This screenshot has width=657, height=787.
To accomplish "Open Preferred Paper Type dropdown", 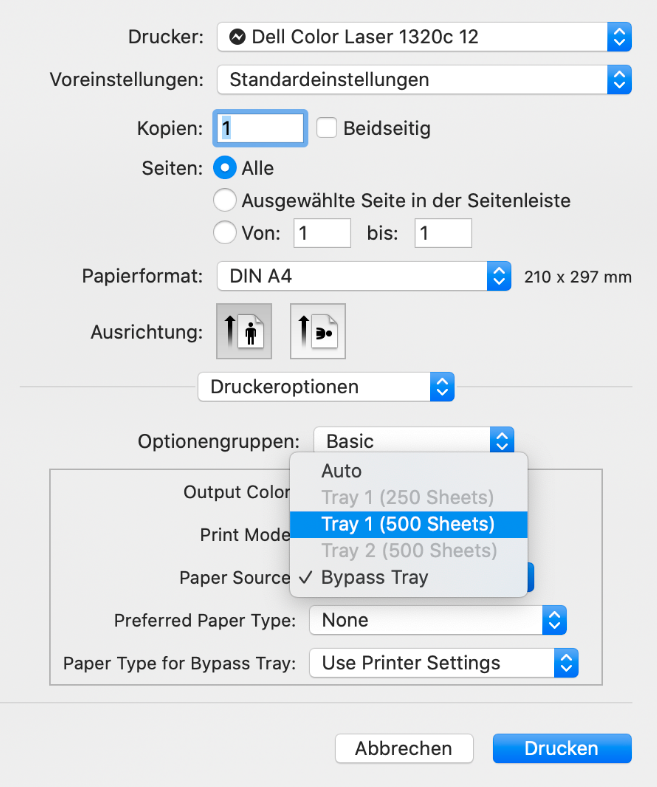I will point(438,620).
